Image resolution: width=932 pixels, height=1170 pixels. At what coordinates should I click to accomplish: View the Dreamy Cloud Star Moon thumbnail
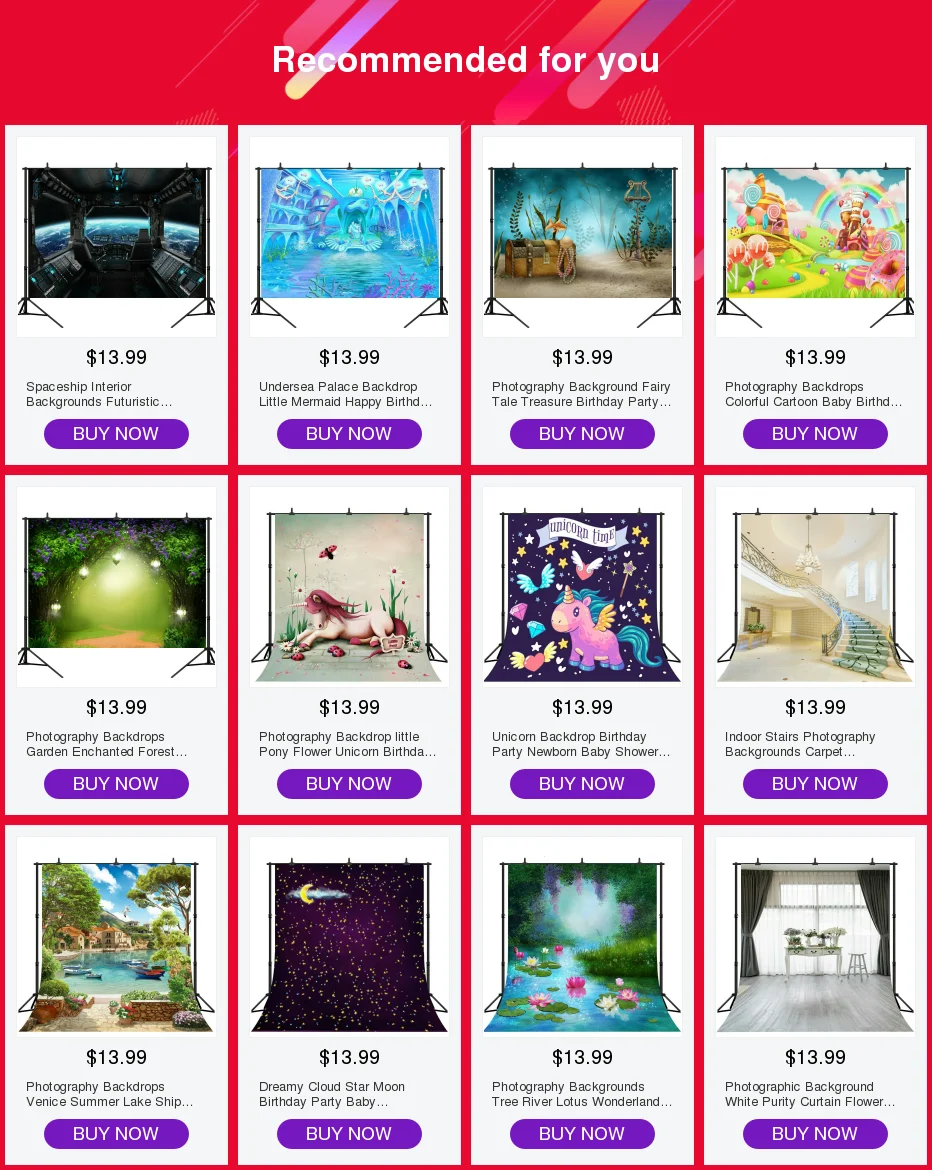pos(349,936)
